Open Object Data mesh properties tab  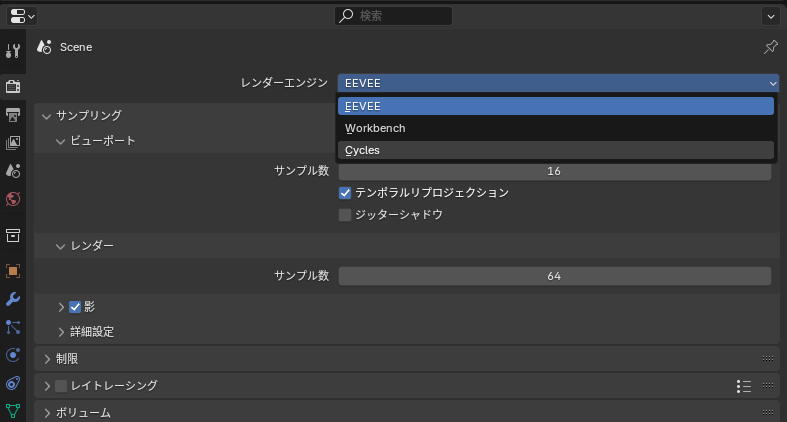click(13, 411)
